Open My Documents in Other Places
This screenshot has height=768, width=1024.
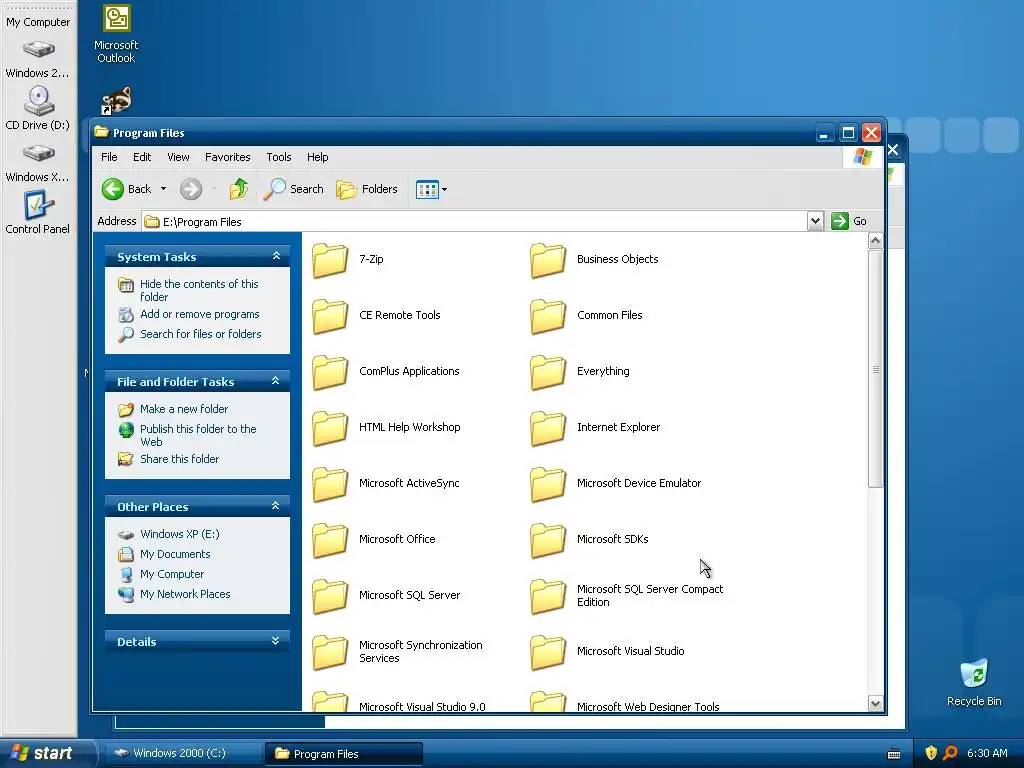point(175,554)
